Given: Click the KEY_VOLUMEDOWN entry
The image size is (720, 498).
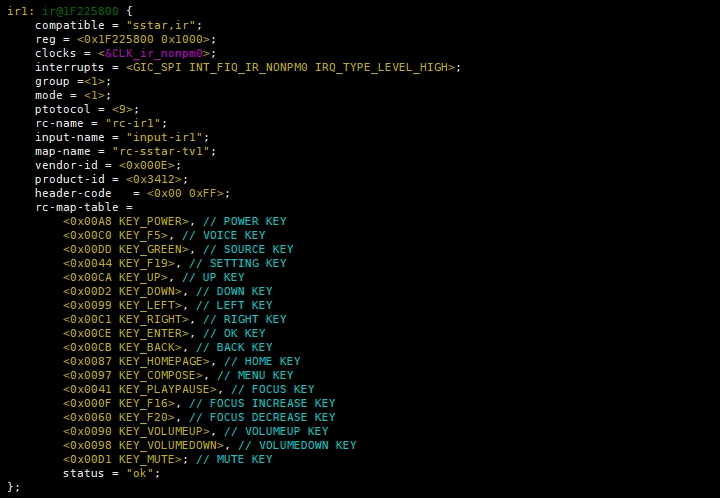Looking at the screenshot, I should pyautogui.click(x=168, y=445).
